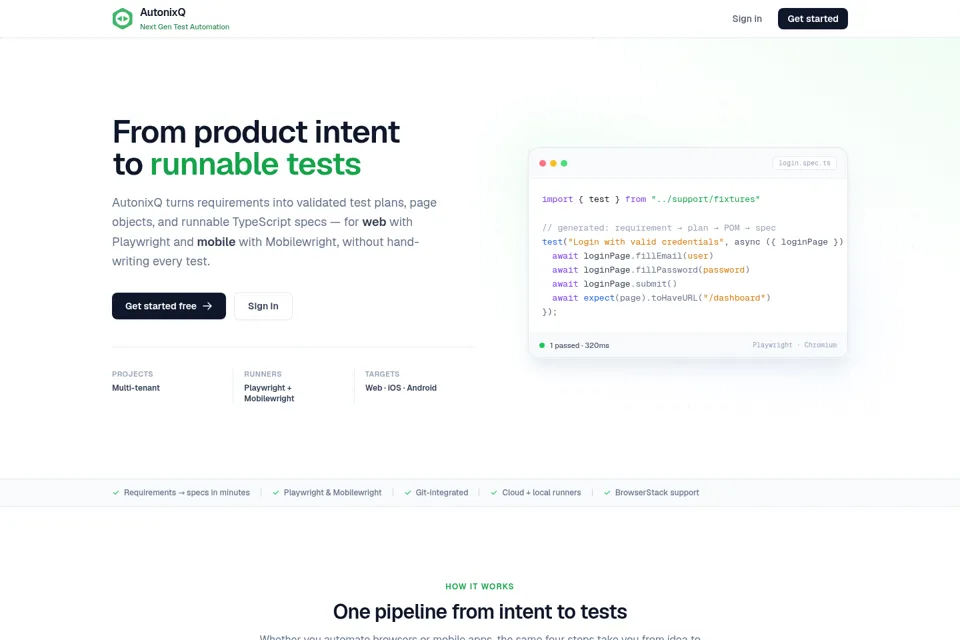Viewport: 960px width, 640px height.
Task: Click the green runnable tests headline words
Action: (255, 165)
